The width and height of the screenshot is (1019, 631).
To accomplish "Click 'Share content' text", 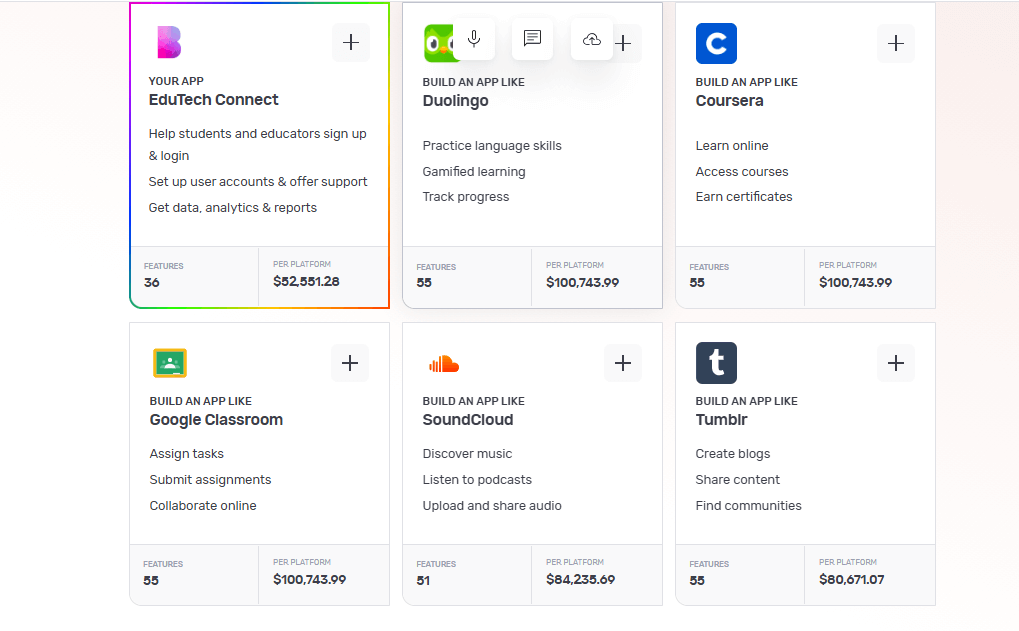I will [738, 480].
